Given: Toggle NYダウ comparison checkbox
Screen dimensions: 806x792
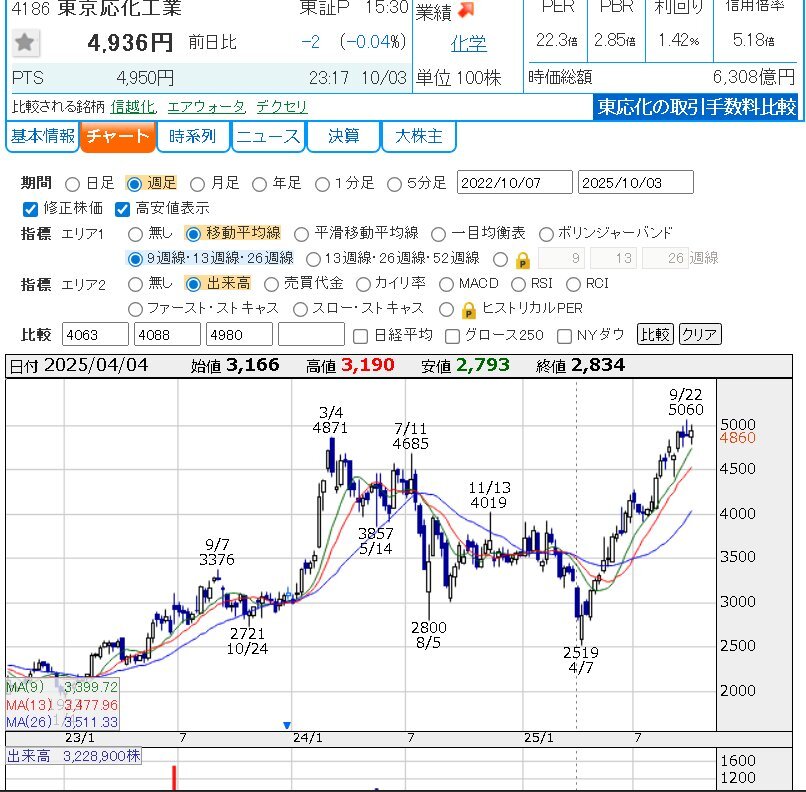Looking at the screenshot, I should (564, 337).
